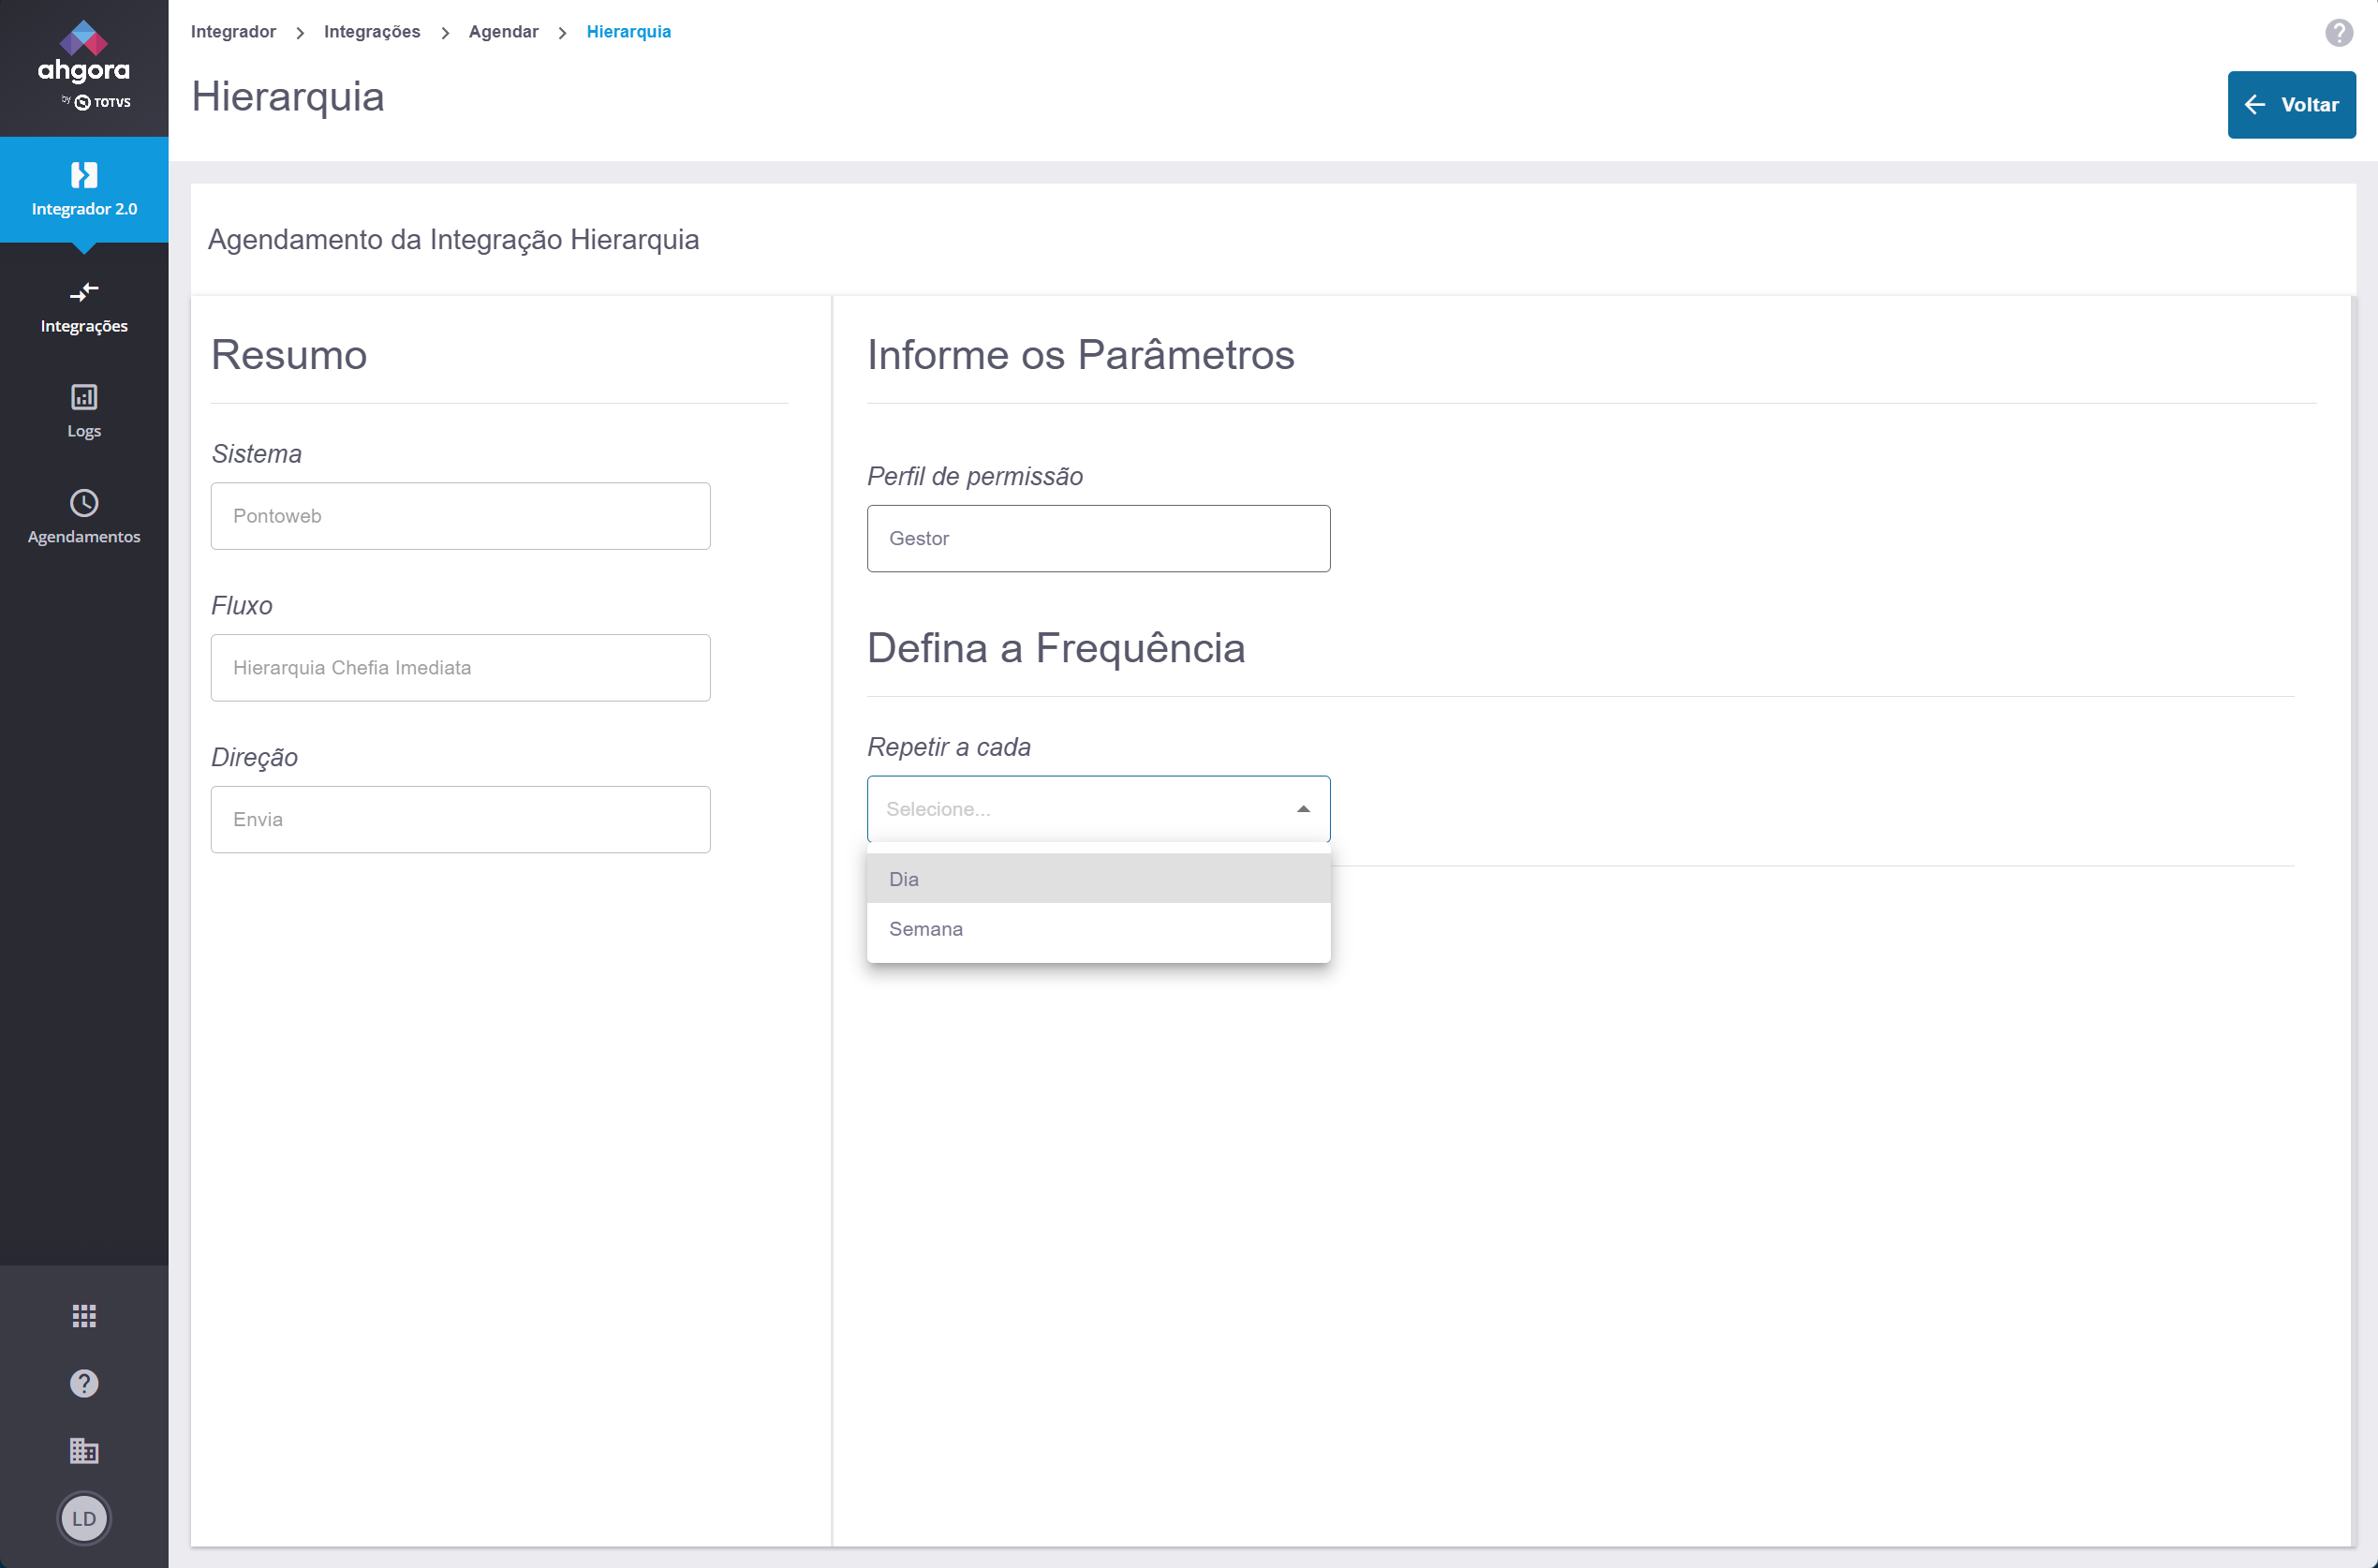This screenshot has height=1568, width=2378.
Task: Open the apps grid icon
Action: [x=84, y=1315]
